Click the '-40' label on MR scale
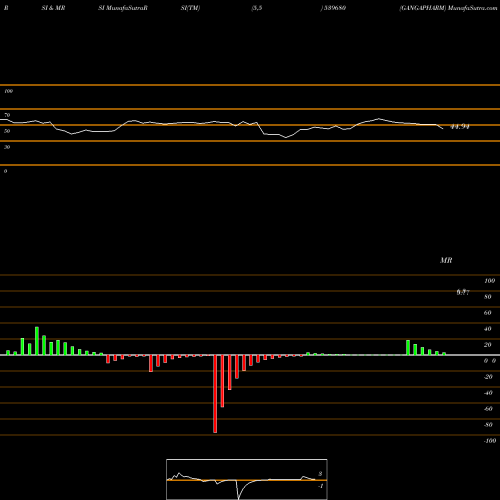 [x=488, y=393]
